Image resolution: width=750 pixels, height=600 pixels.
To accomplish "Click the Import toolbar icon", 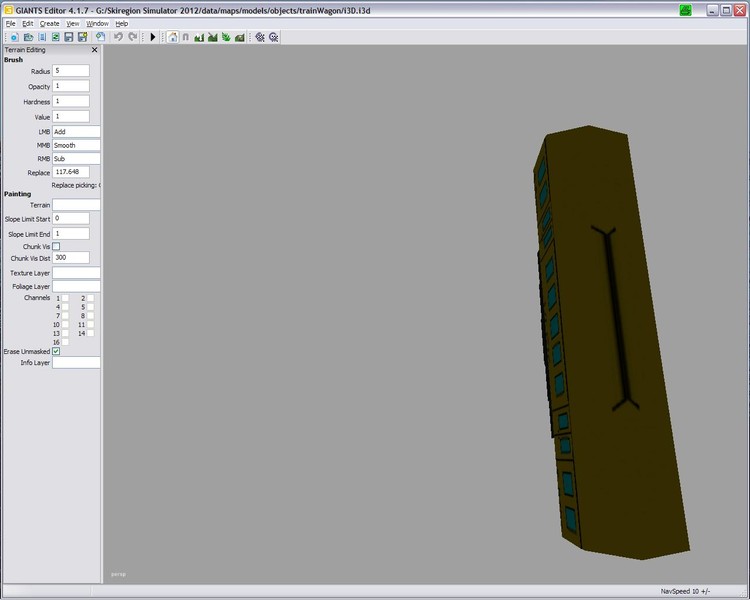I will click(42, 37).
